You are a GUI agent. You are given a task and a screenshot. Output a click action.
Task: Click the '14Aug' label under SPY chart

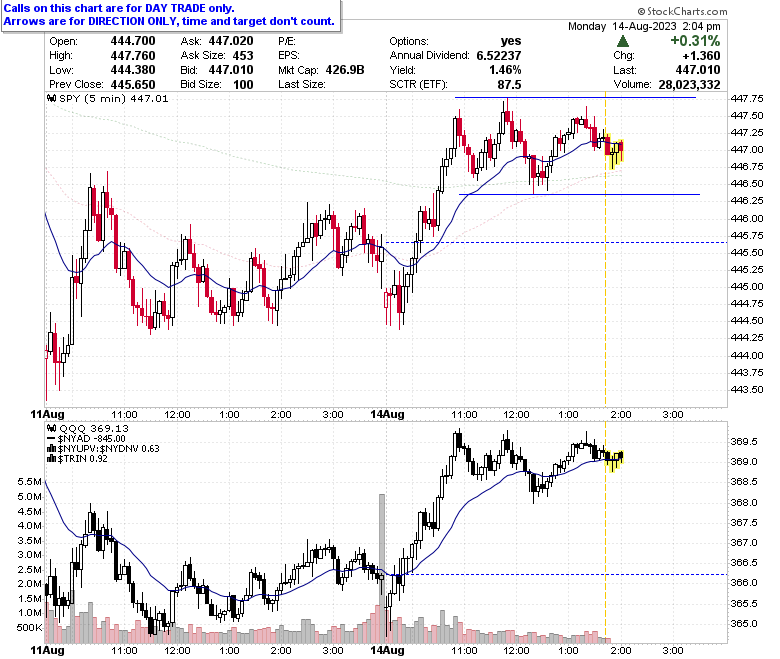(388, 414)
